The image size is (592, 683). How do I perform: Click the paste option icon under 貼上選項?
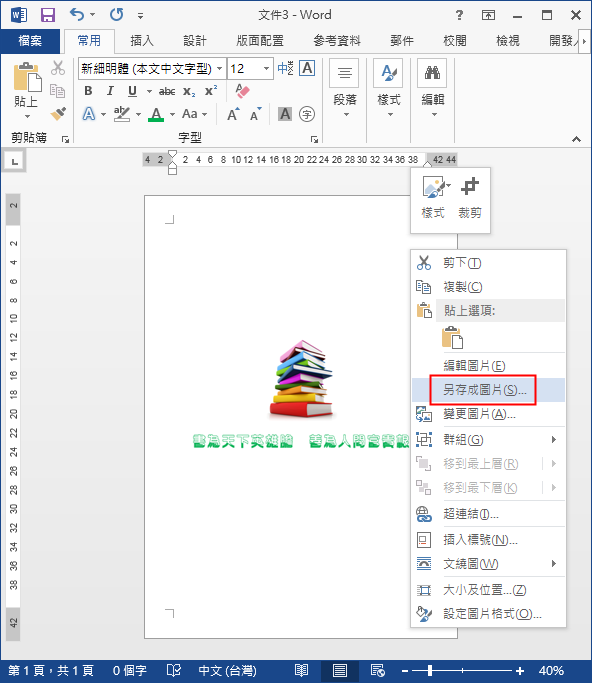click(x=453, y=338)
